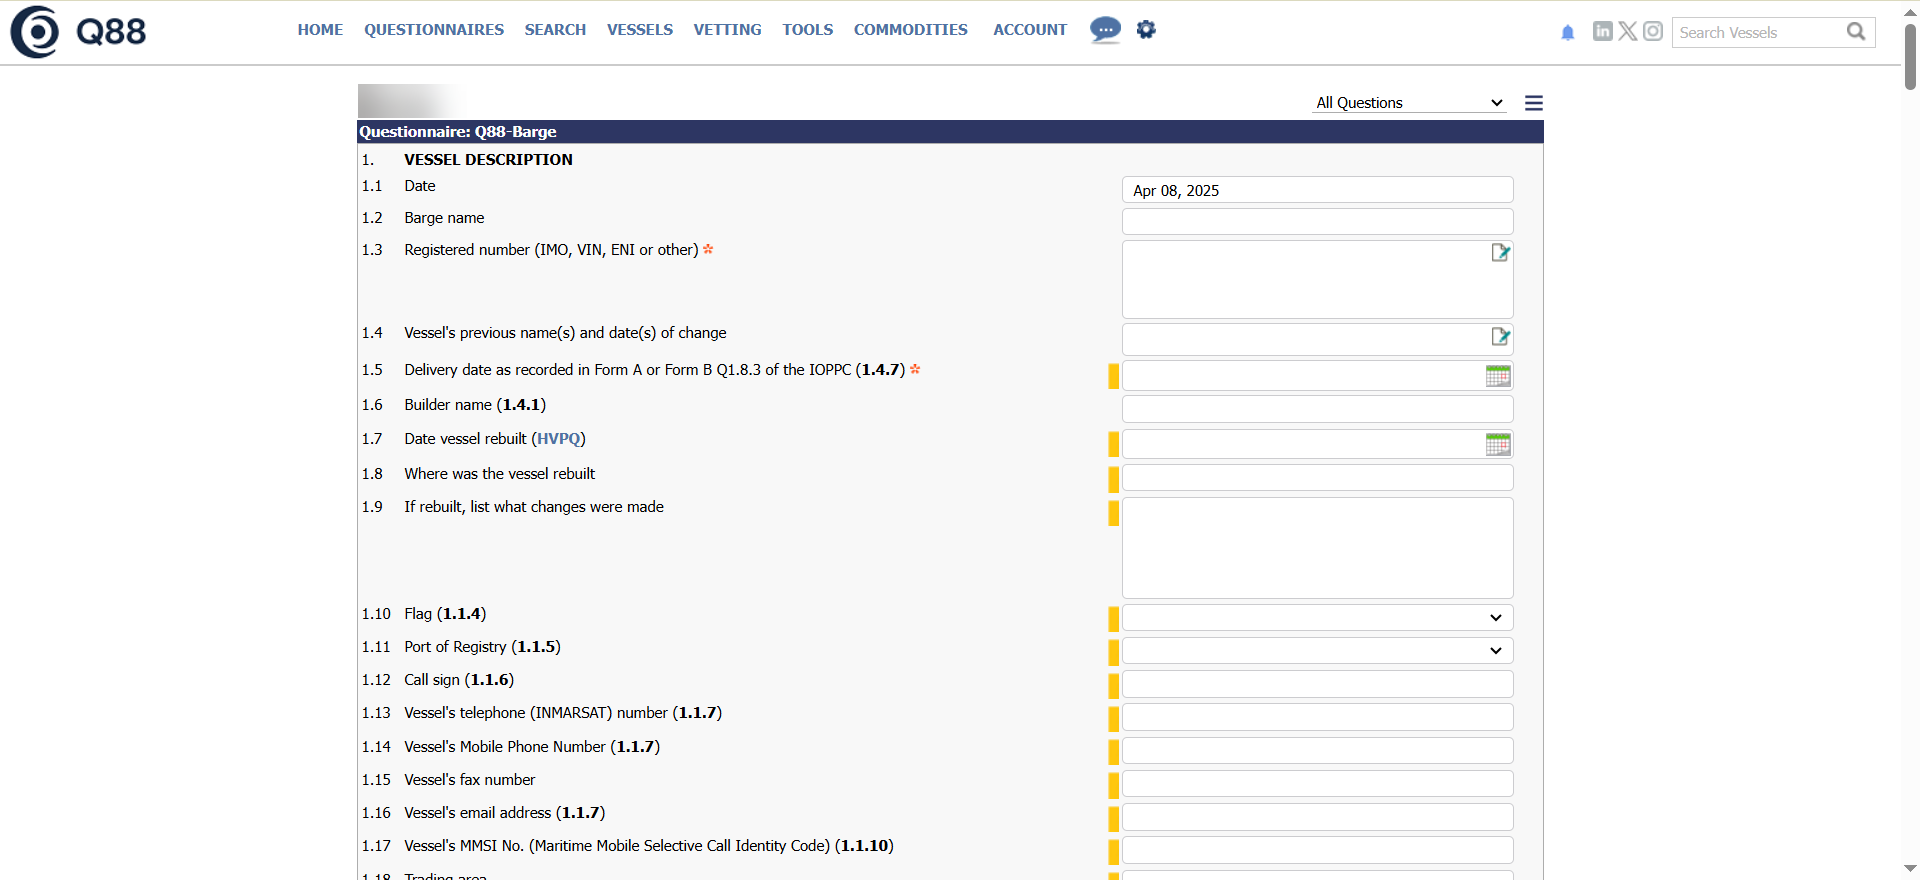
Task: Open the LinkedIn icon link
Action: point(1602,31)
